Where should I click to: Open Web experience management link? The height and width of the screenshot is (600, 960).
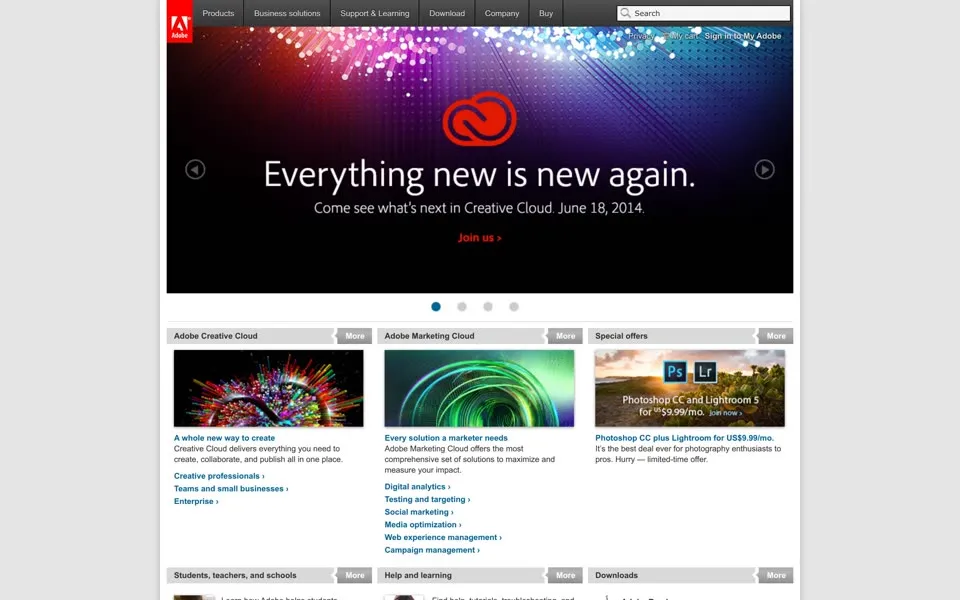tap(443, 538)
